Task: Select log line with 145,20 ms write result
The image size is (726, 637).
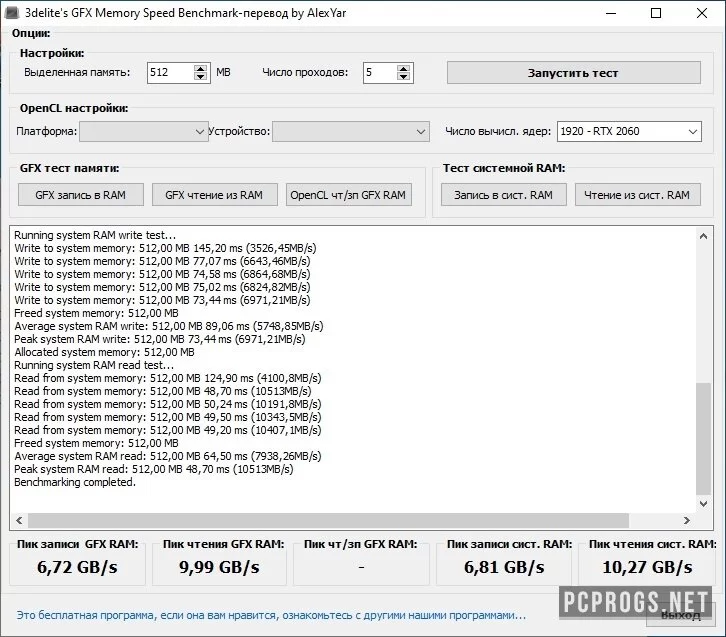Action: [165, 248]
